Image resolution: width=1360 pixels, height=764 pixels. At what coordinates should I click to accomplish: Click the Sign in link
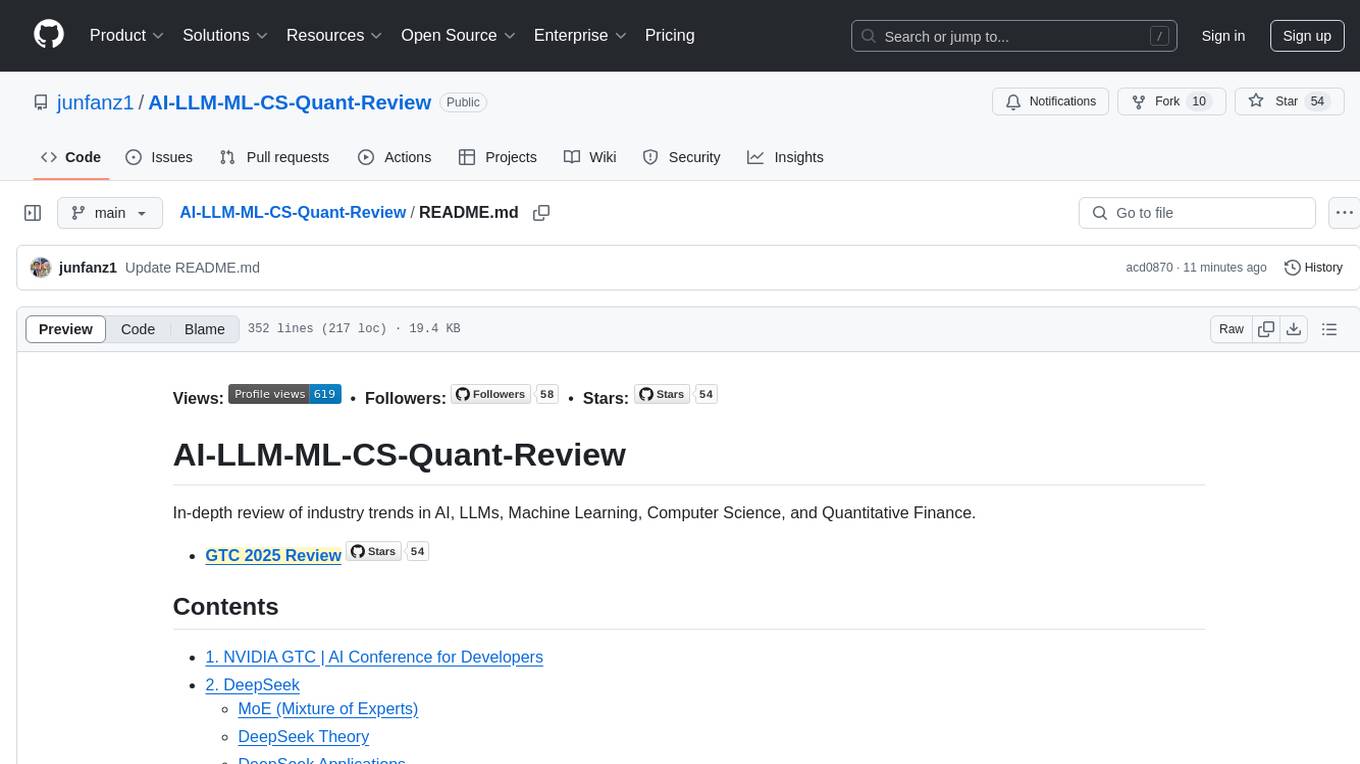pyautogui.click(x=1223, y=36)
